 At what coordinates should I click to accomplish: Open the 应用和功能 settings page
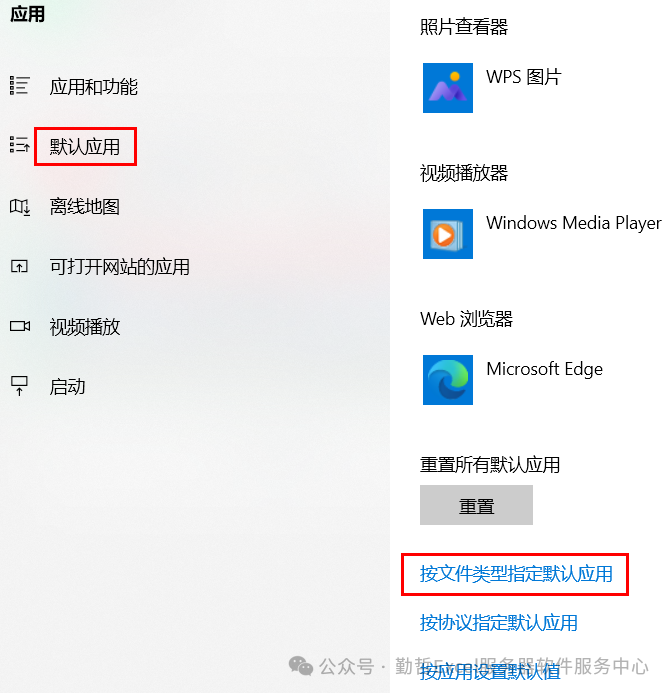point(93,86)
